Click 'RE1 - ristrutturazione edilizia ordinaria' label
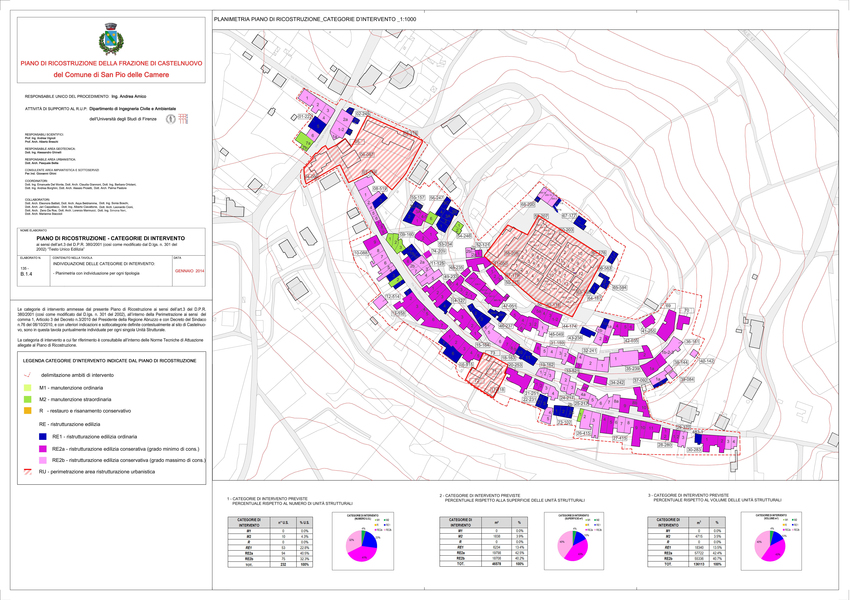 tap(94, 436)
